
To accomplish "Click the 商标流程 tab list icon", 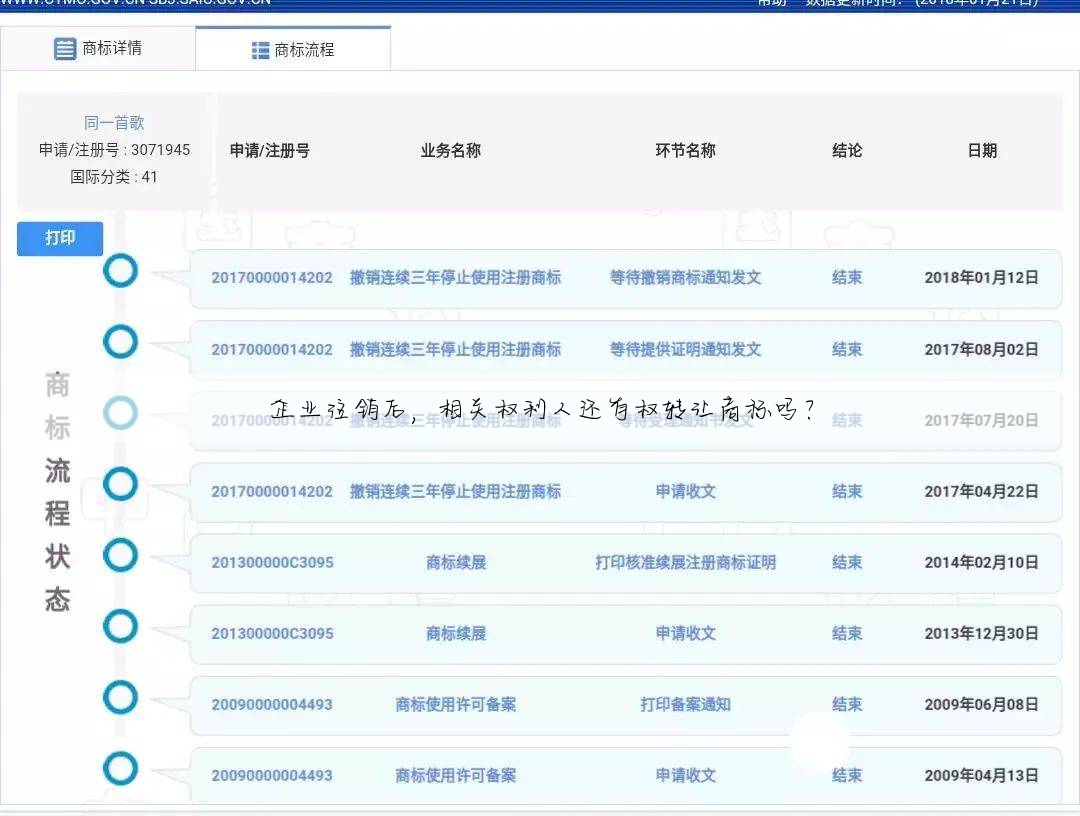I will (260, 50).
